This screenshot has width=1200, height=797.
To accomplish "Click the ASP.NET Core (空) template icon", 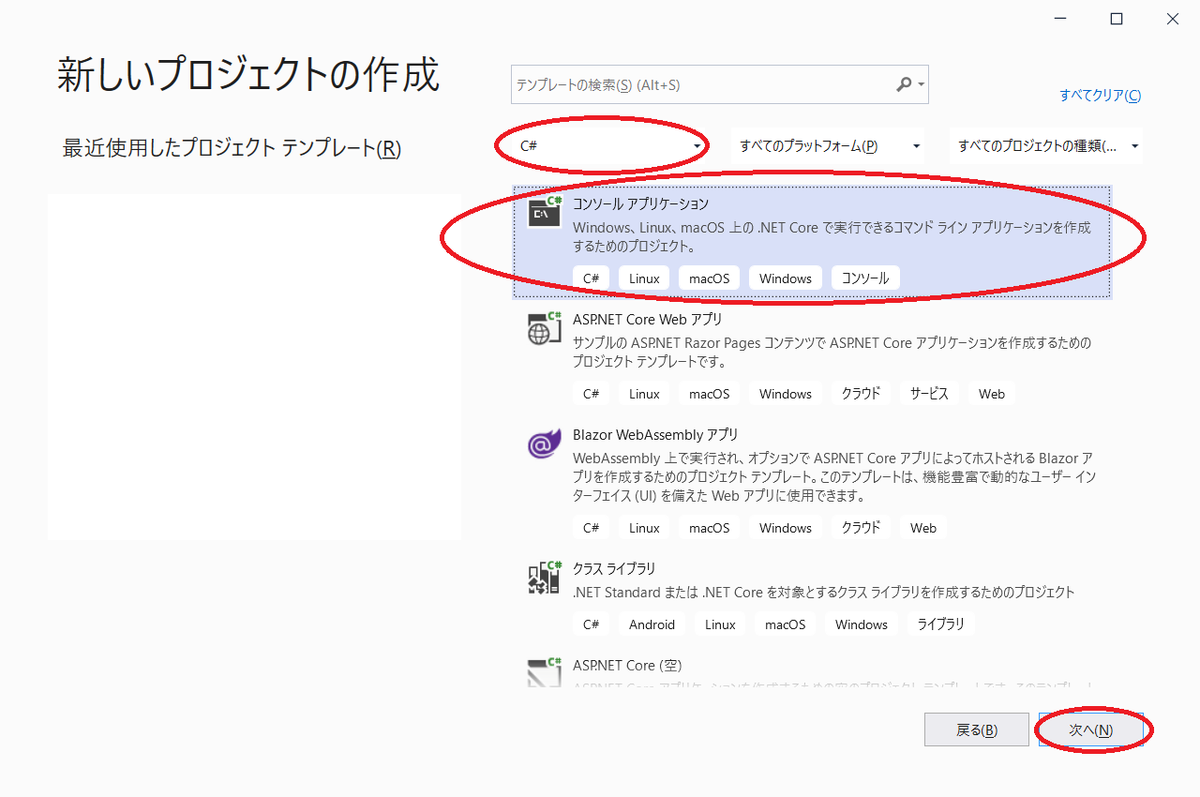I will [x=544, y=672].
